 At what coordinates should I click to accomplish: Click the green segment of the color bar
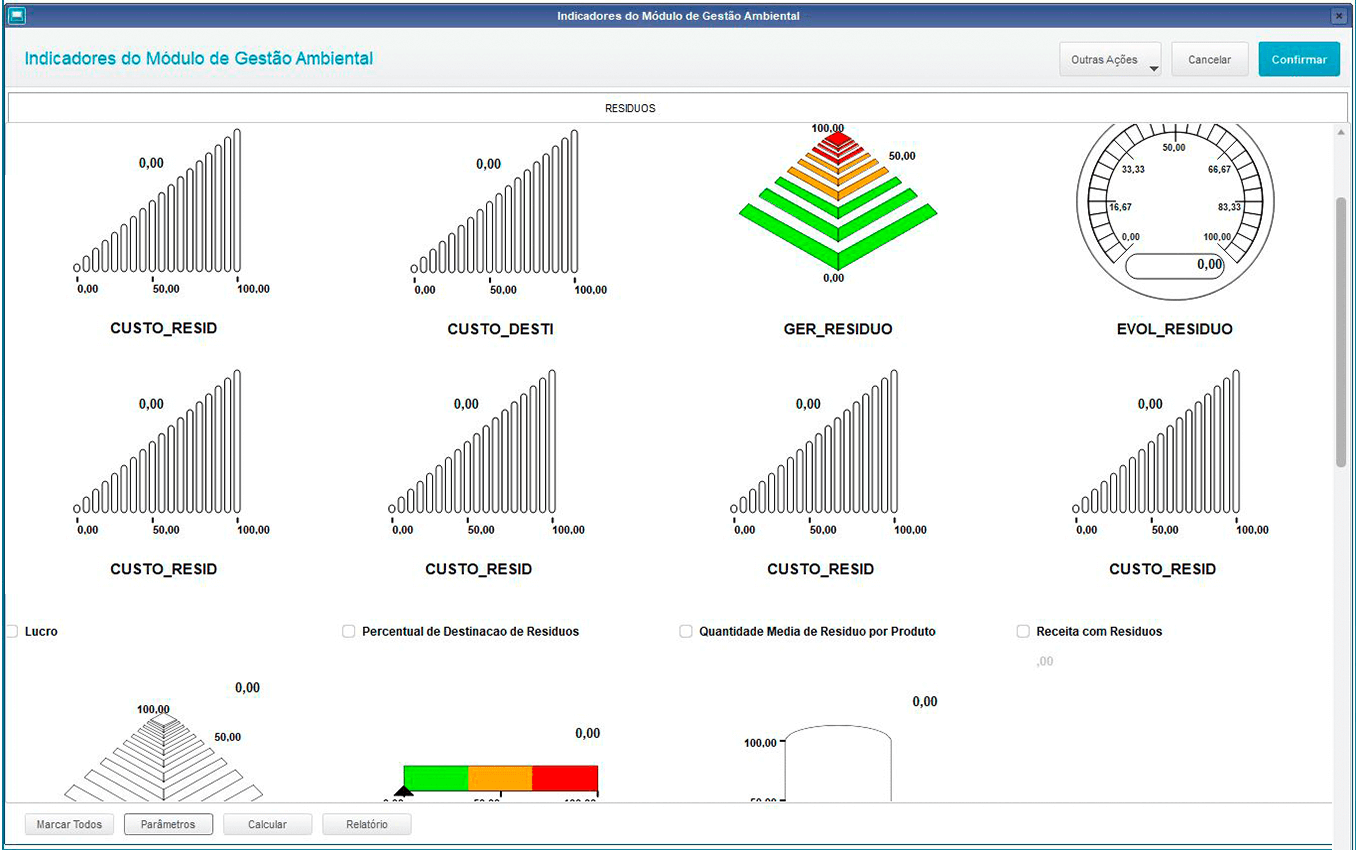[436, 778]
